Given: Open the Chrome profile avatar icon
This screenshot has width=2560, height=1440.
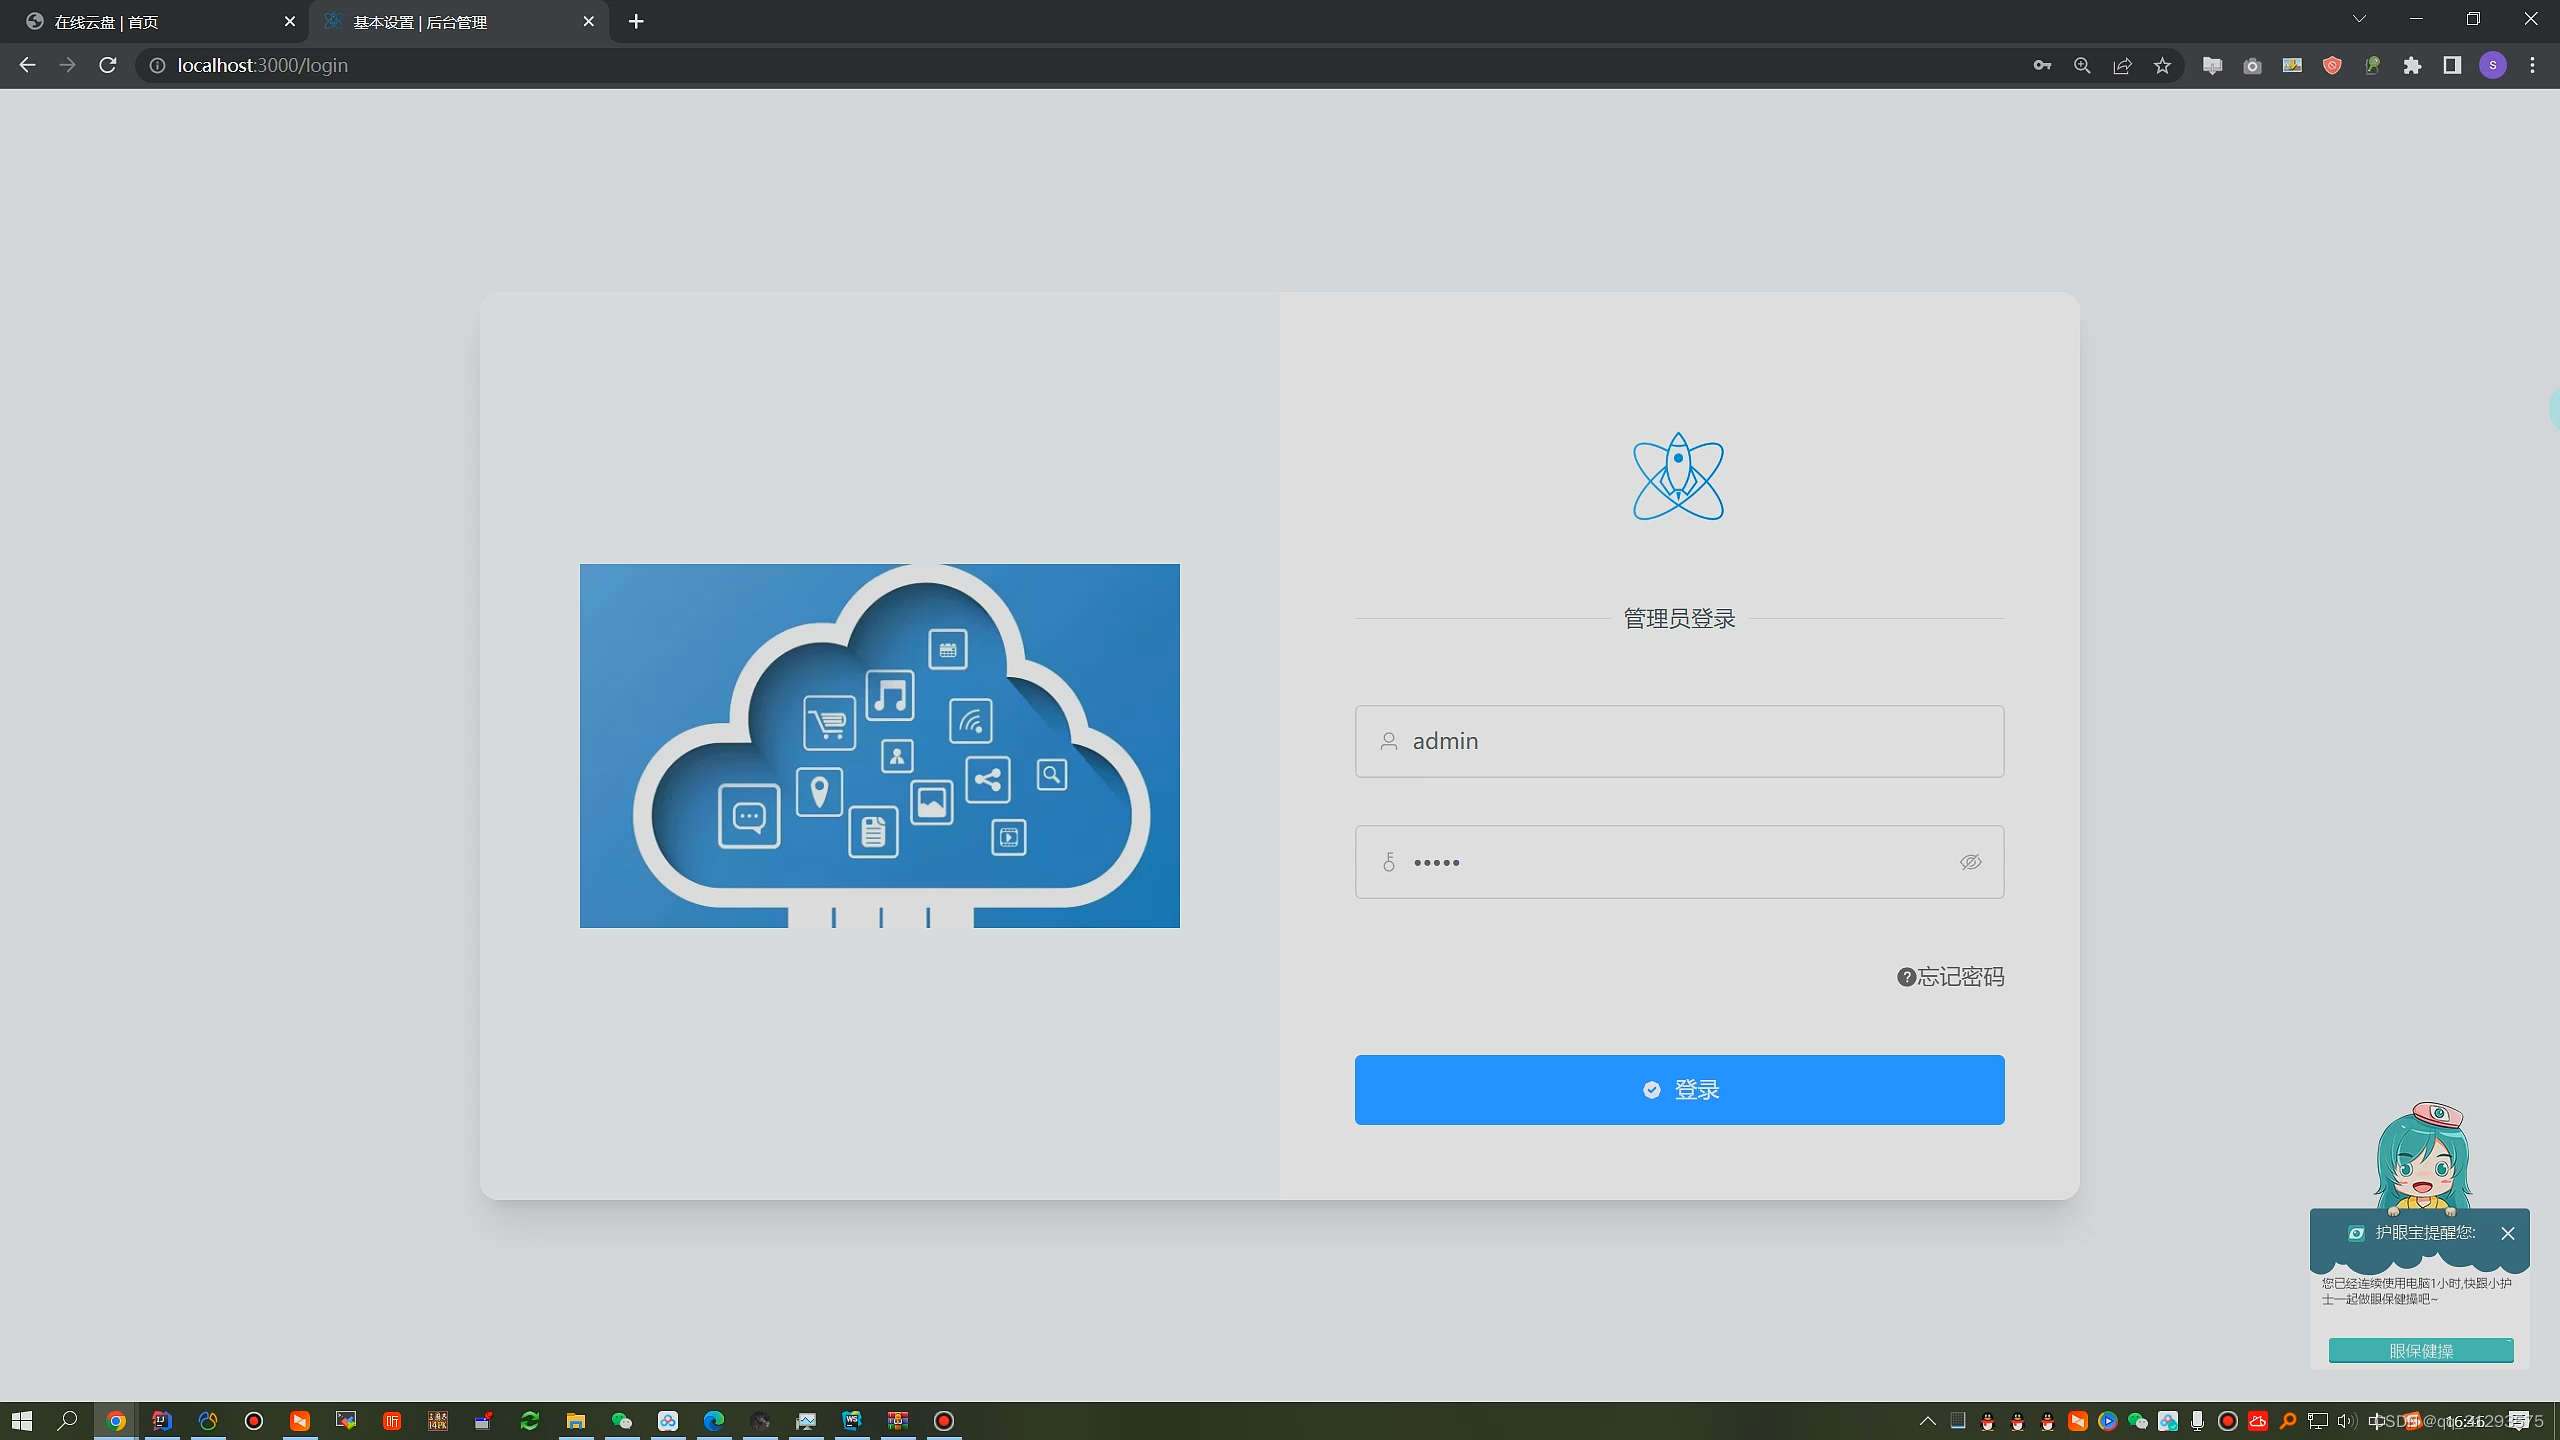Looking at the screenshot, I should pos(2494,65).
